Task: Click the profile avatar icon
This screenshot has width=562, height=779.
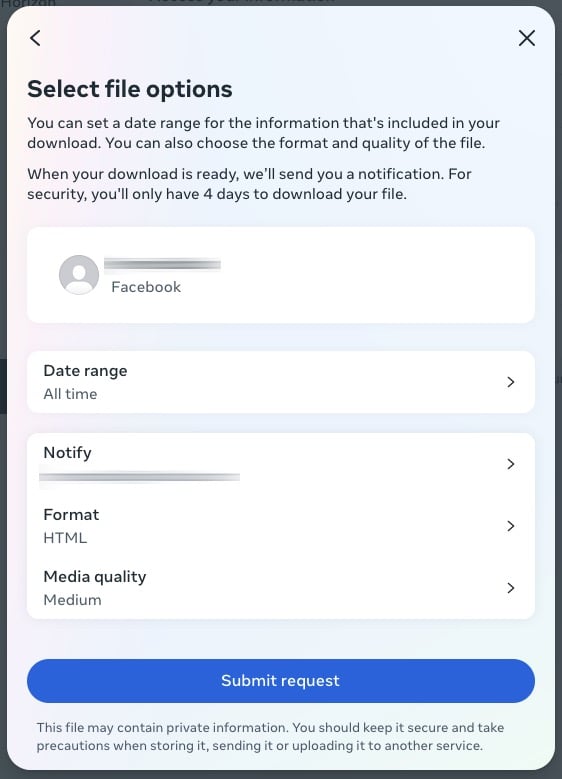Action: pyautogui.click(x=79, y=275)
